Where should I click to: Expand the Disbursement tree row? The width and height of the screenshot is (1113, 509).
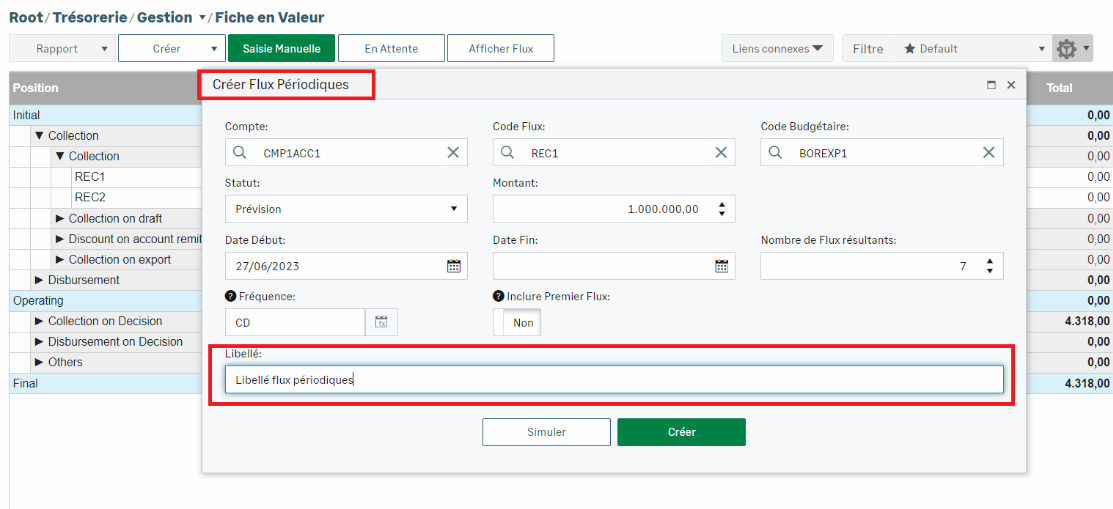point(39,280)
